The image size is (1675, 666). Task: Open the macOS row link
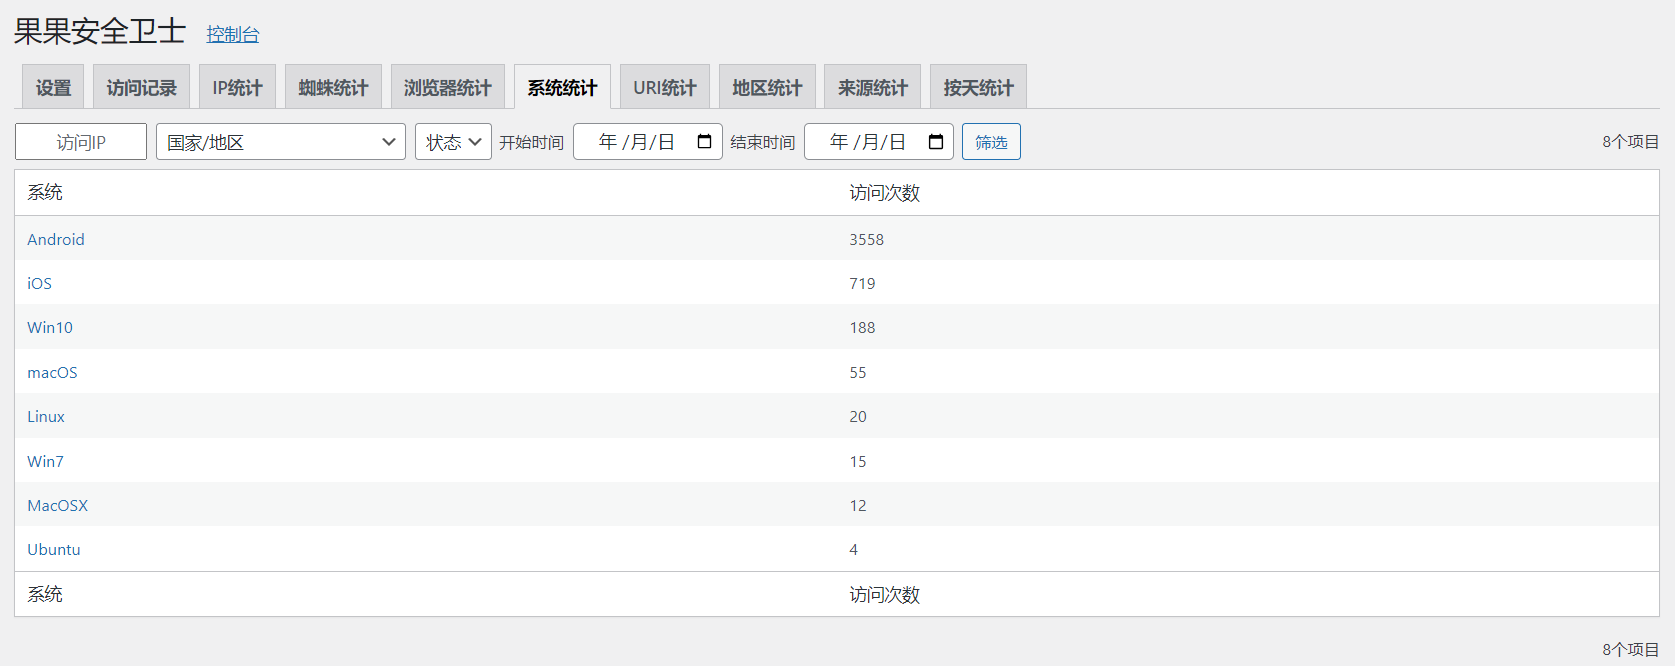coord(52,372)
